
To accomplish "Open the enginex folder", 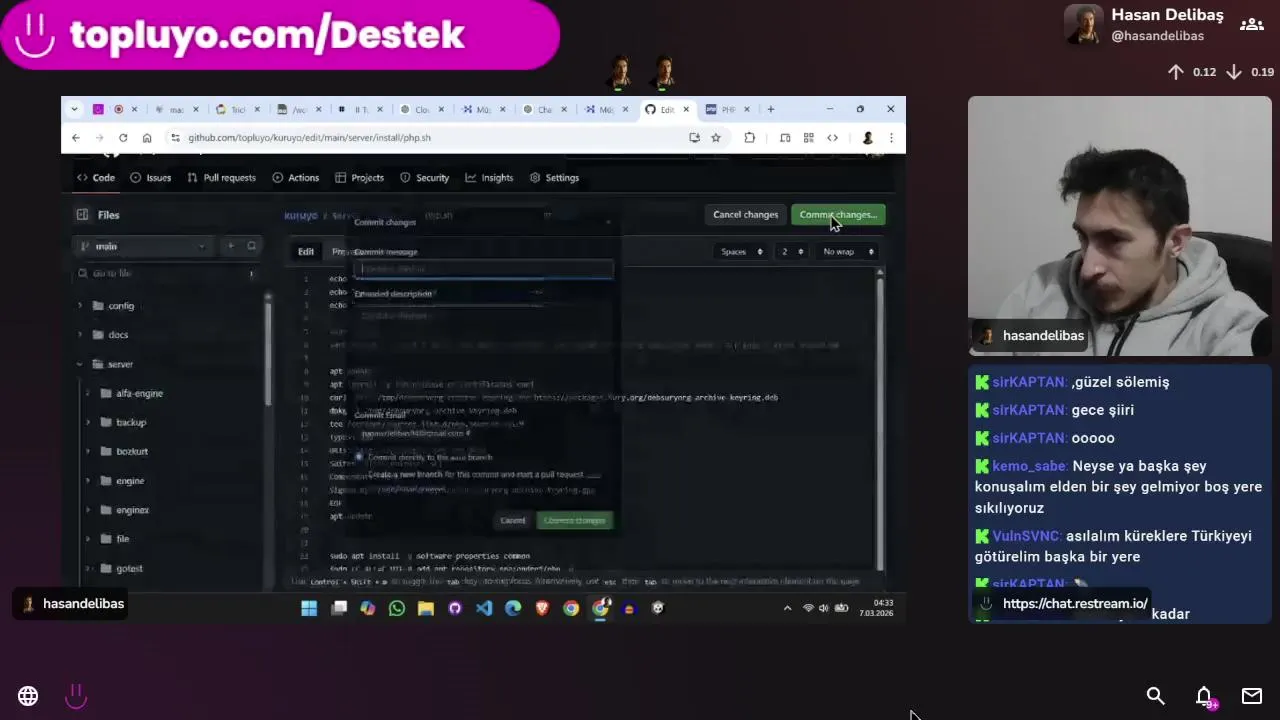I will pos(132,510).
